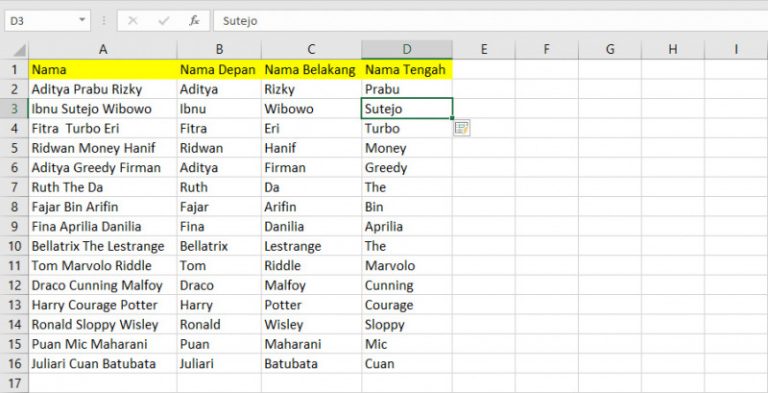The image size is (768, 393).
Task: Click cell 'Cuan' in Nama Tengah column
Action: [407, 364]
